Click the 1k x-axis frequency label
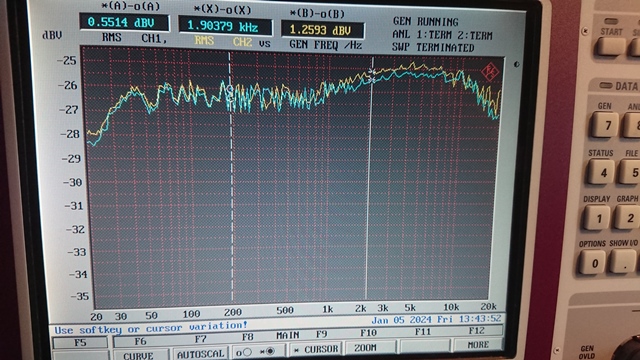640x360 pixels. click(x=327, y=310)
